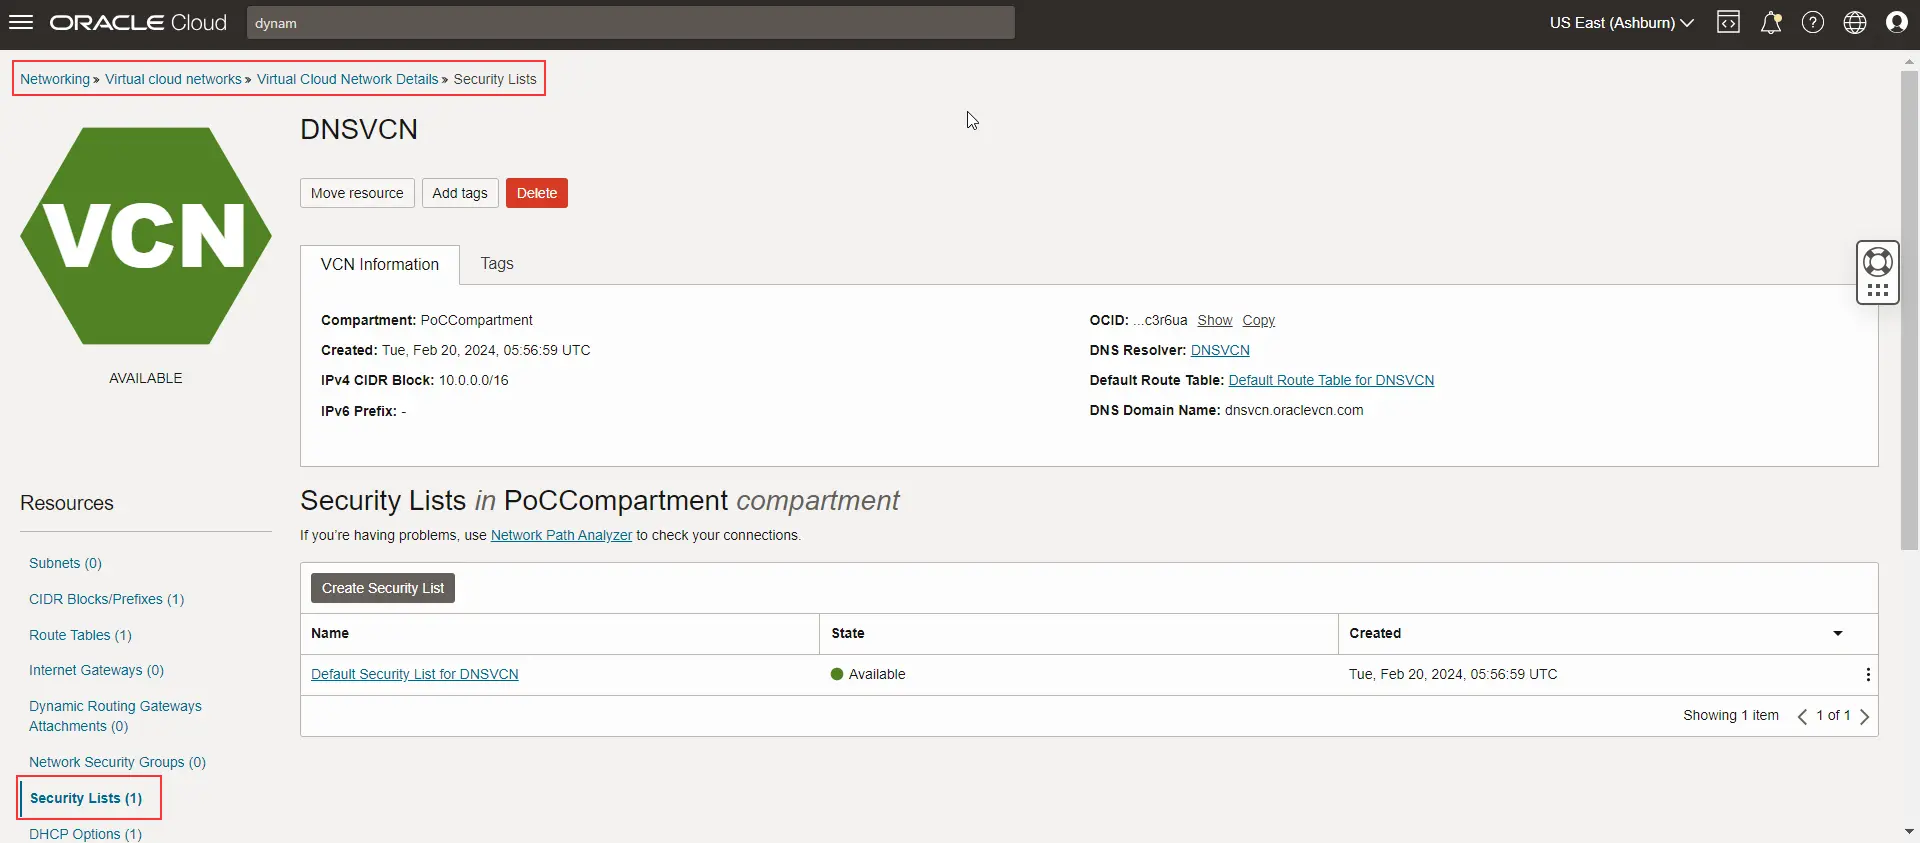The width and height of the screenshot is (1920, 843).
Task: Open the user profile menu
Action: 1896,22
